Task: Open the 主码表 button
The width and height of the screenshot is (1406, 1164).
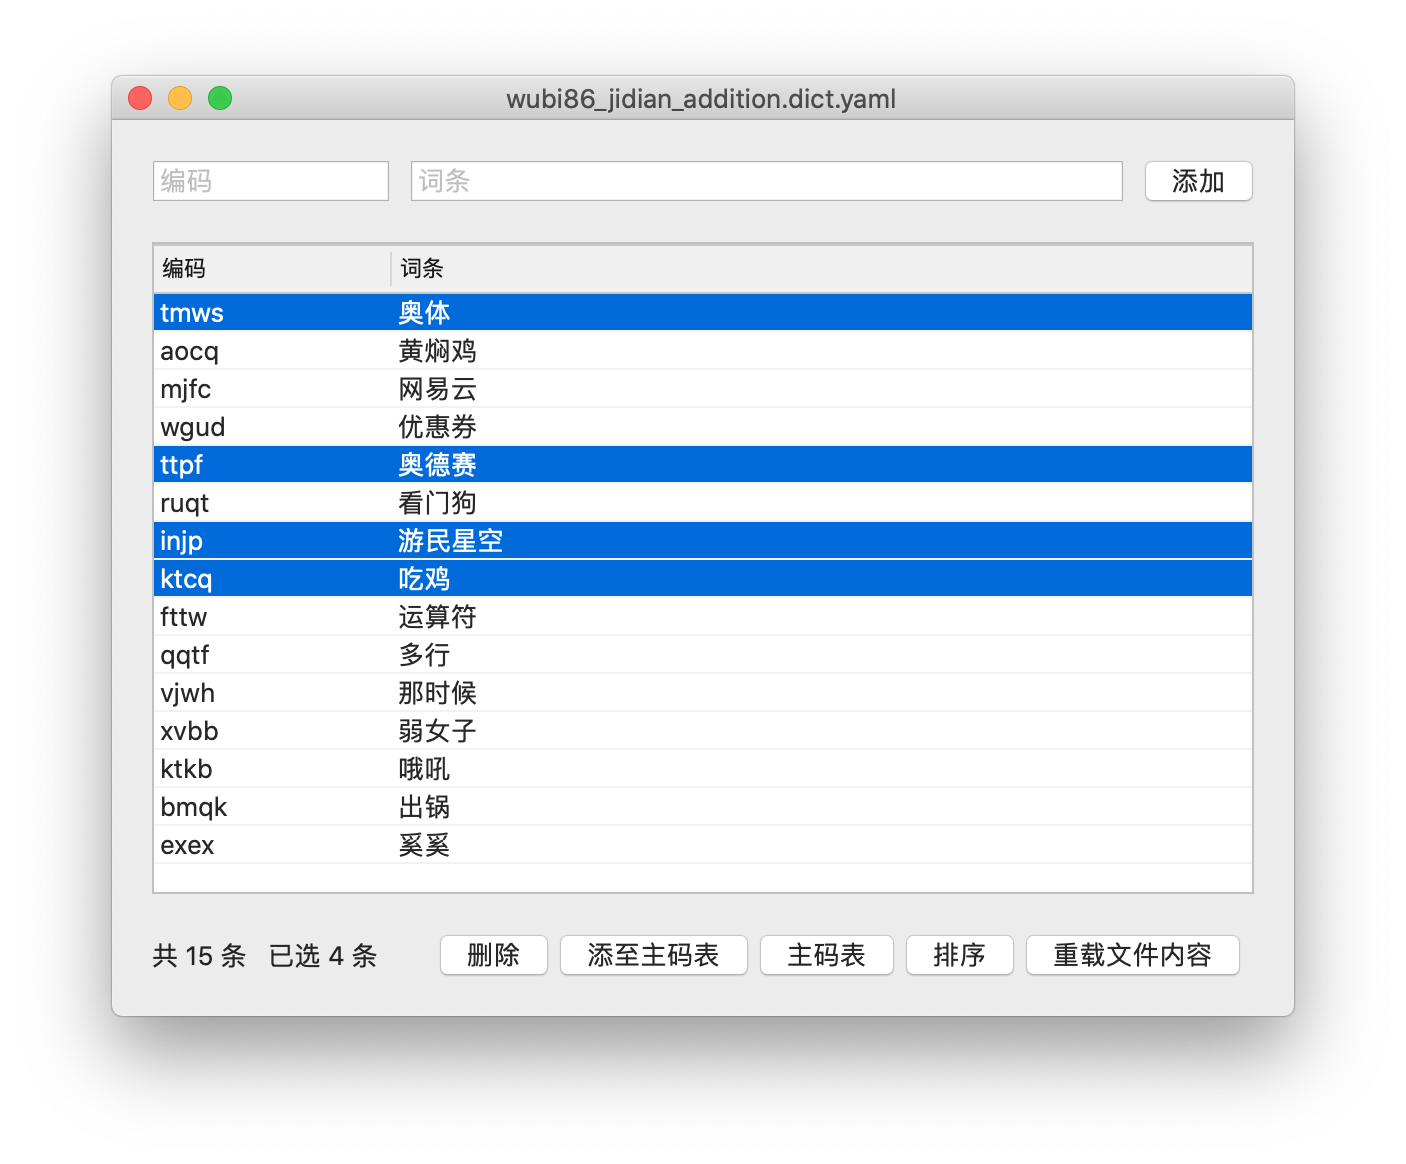Action: click(x=826, y=955)
